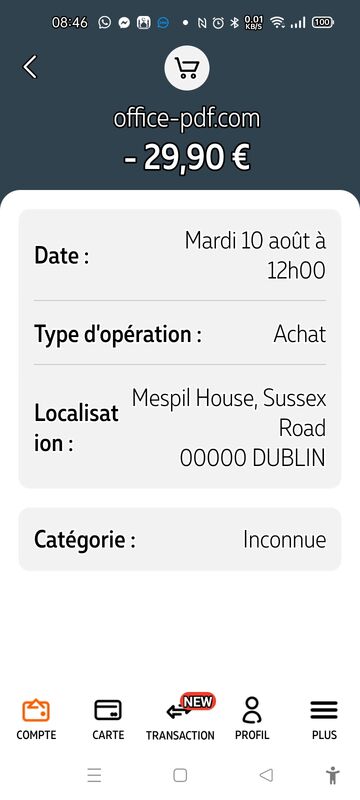360x800 pixels.
Task: Tap the Android home square button
Action: [180, 776]
